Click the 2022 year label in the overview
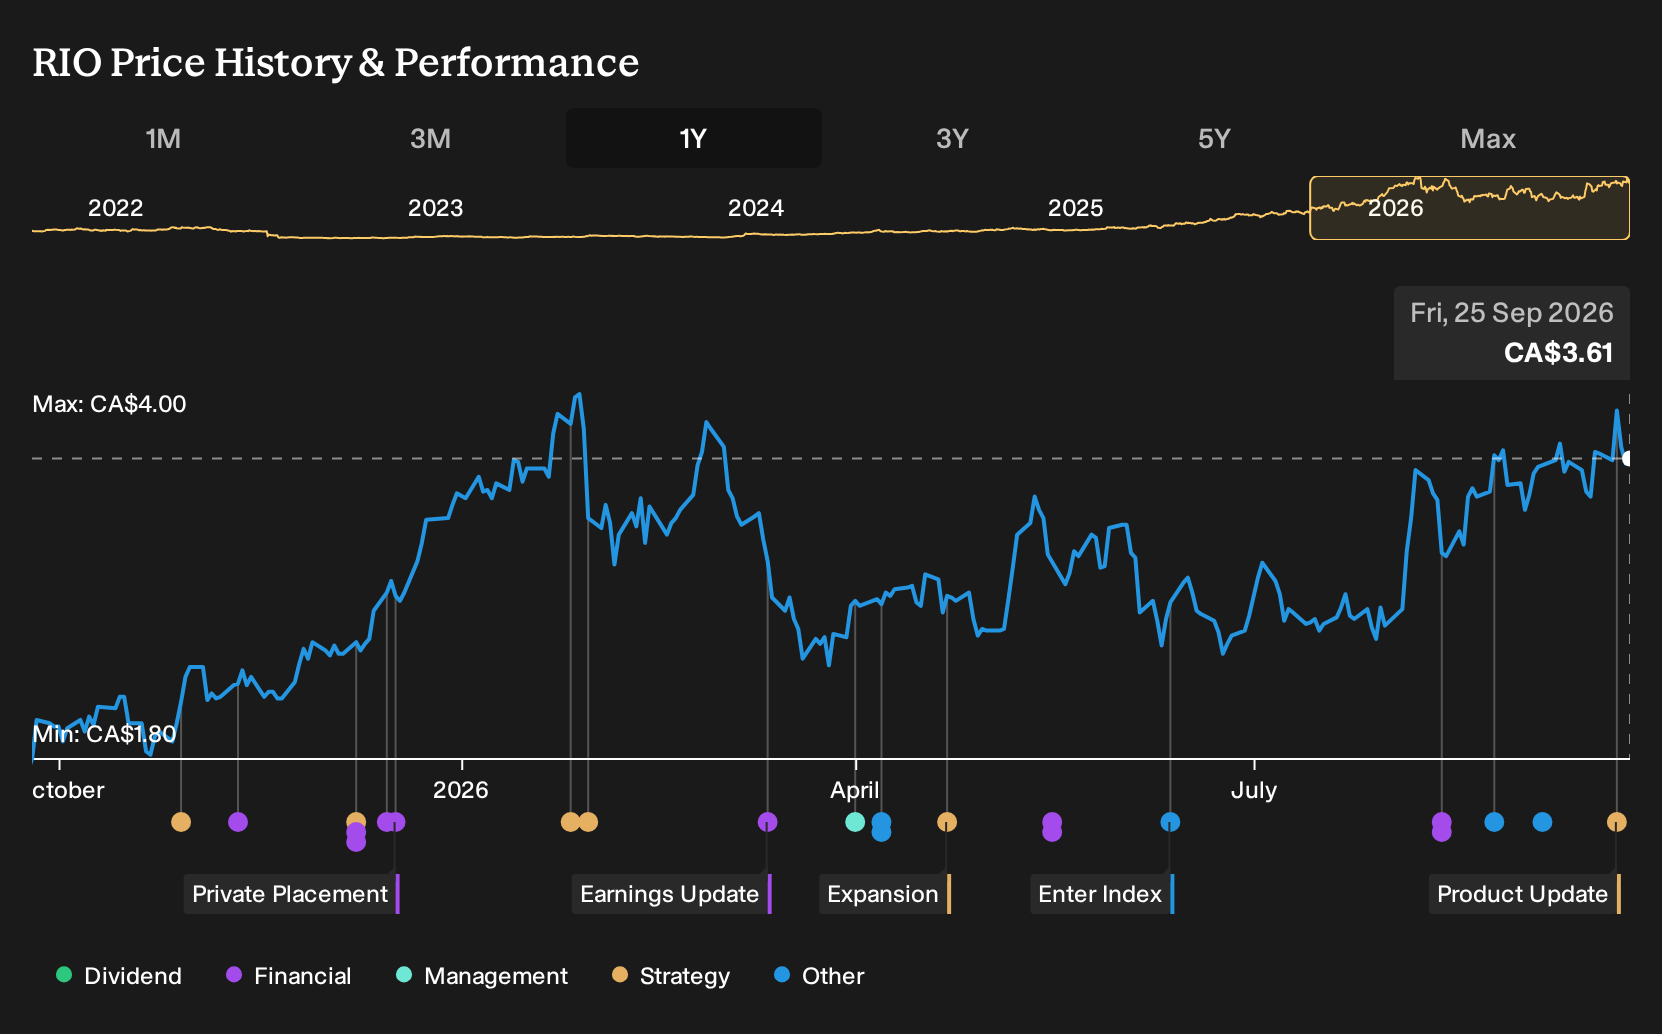 [116, 208]
